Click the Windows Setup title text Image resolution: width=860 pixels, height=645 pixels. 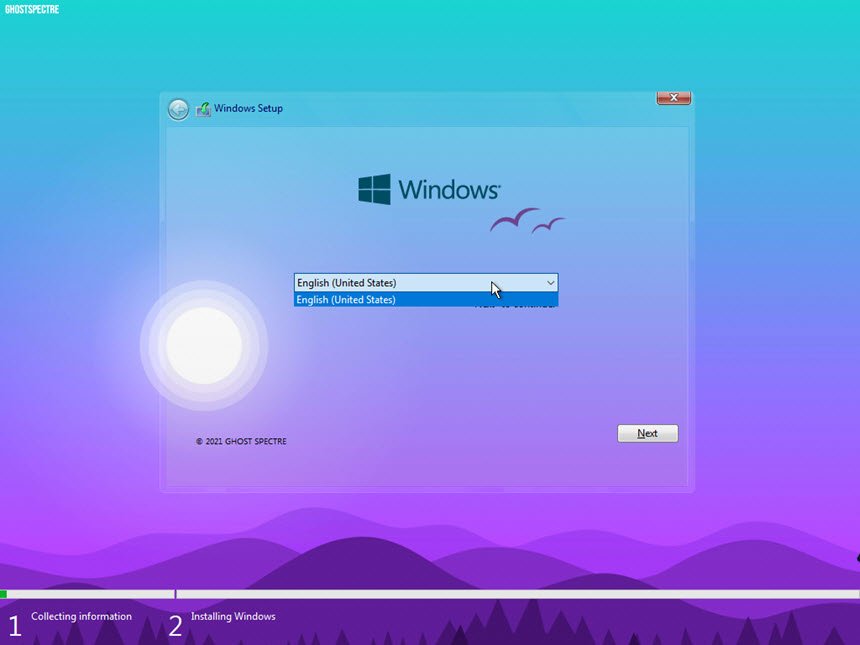coord(248,108)
